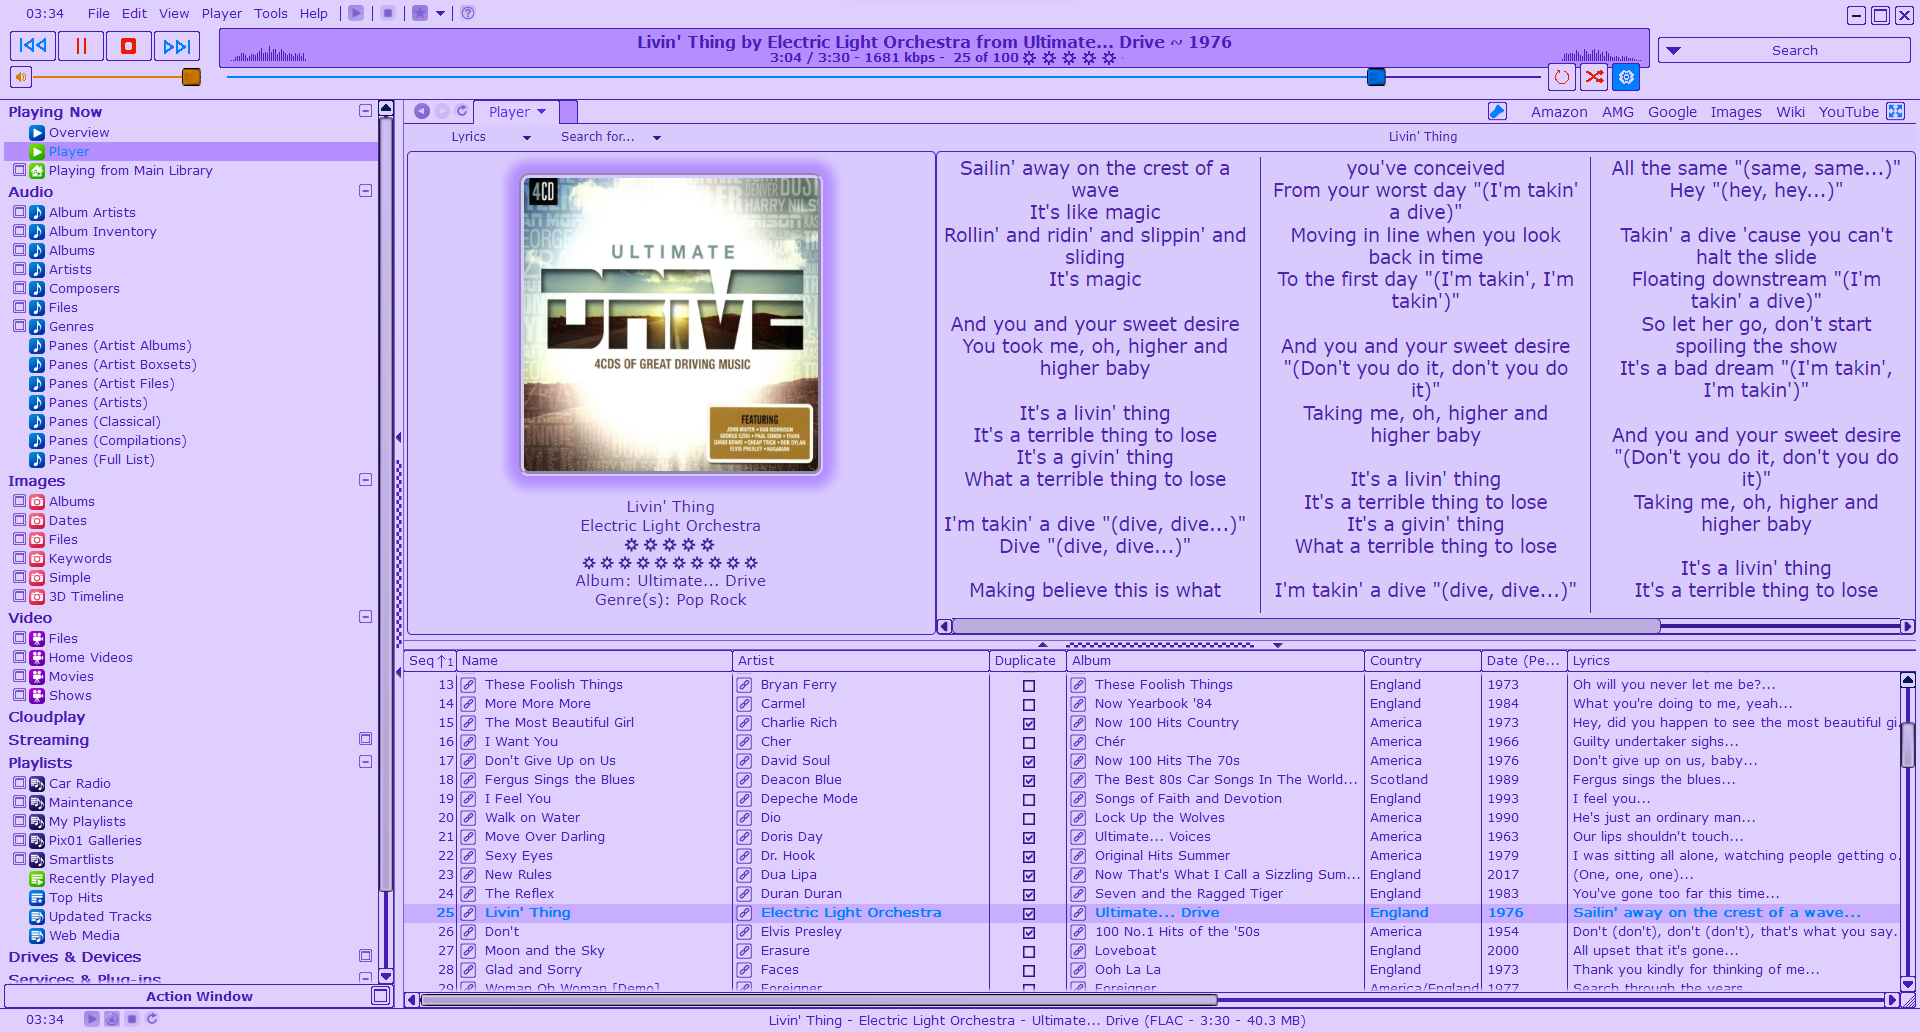
Task: Collapse the Playlists section
Action: 365,762
